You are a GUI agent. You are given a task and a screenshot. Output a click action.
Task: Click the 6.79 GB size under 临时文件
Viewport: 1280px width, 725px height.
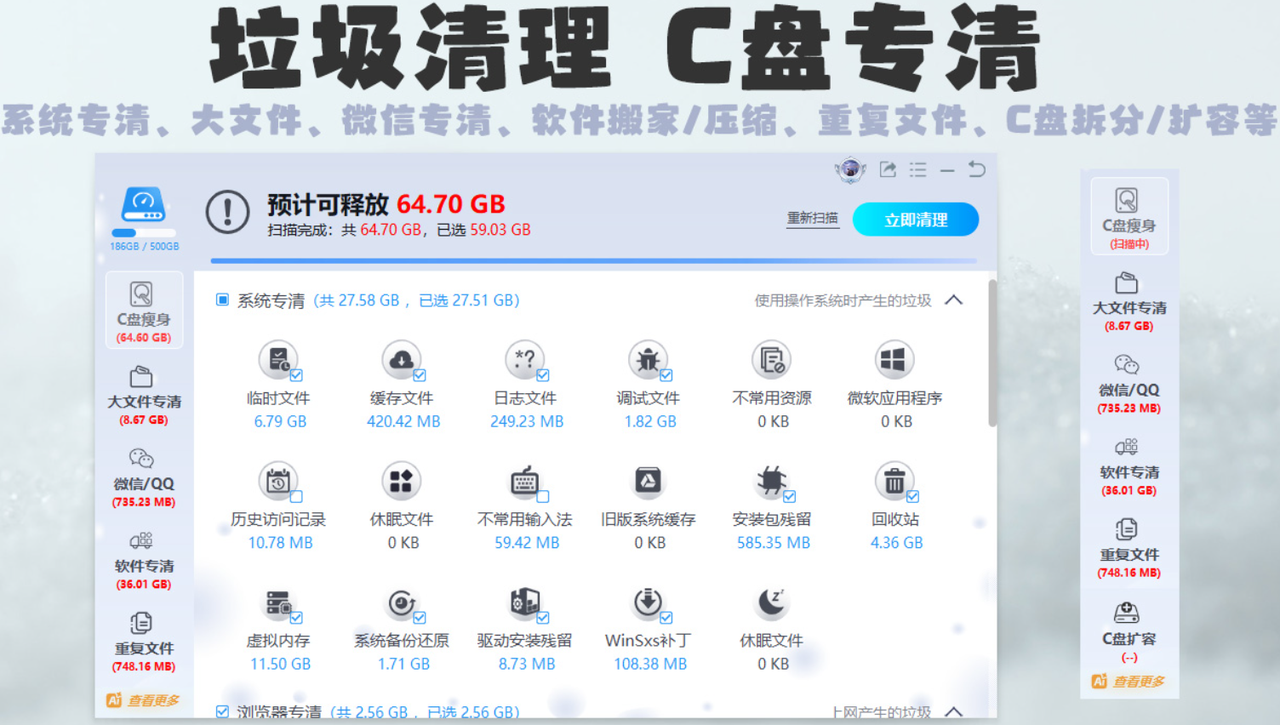pyautogui.click(x=280, y=421)
